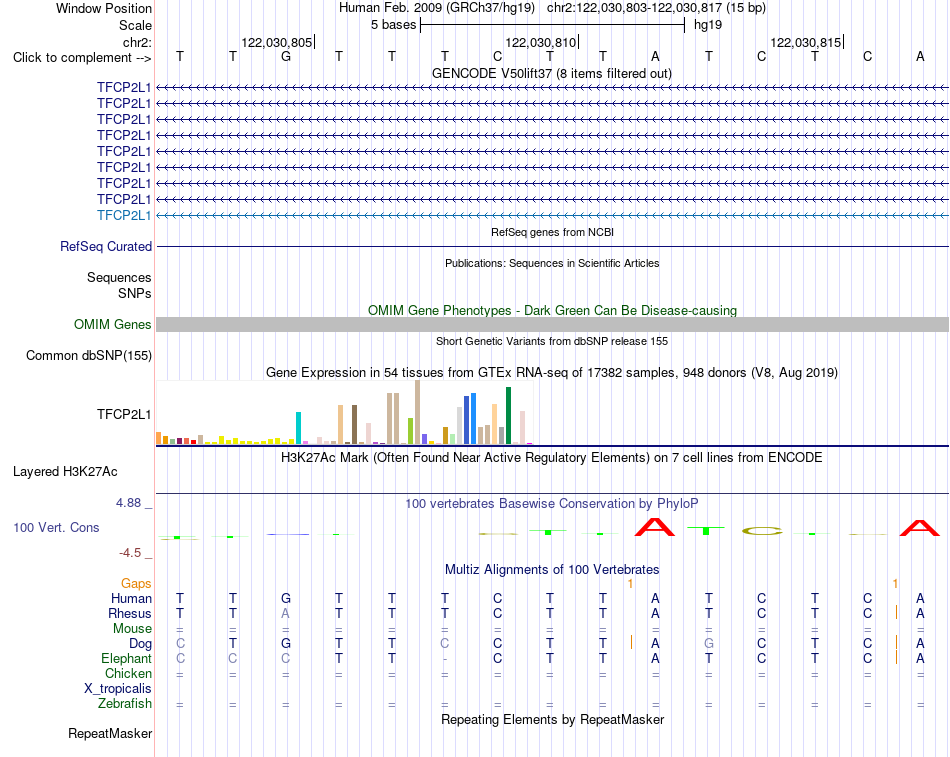Click the '100 Vert. Cons' track label
950x757 pixels.
coord(56,528)
